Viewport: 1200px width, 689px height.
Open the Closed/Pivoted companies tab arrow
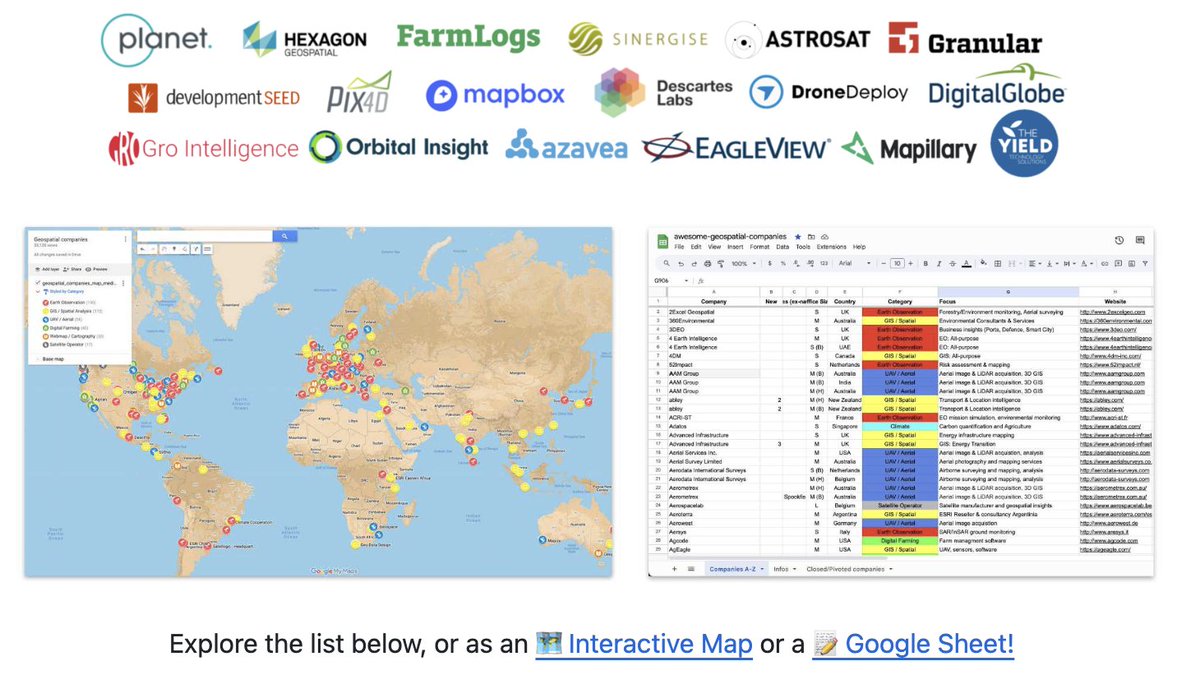click(891, 569)
